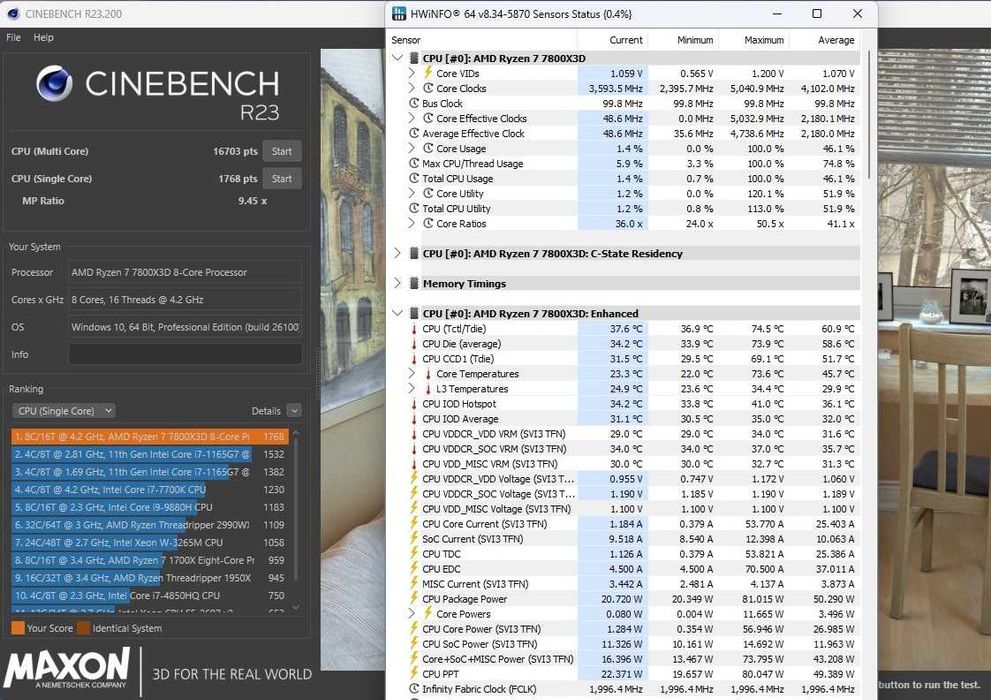991x700 pixels.
Task: Click the Cinebench app icon in title bar
Action: tap(13, 13)
